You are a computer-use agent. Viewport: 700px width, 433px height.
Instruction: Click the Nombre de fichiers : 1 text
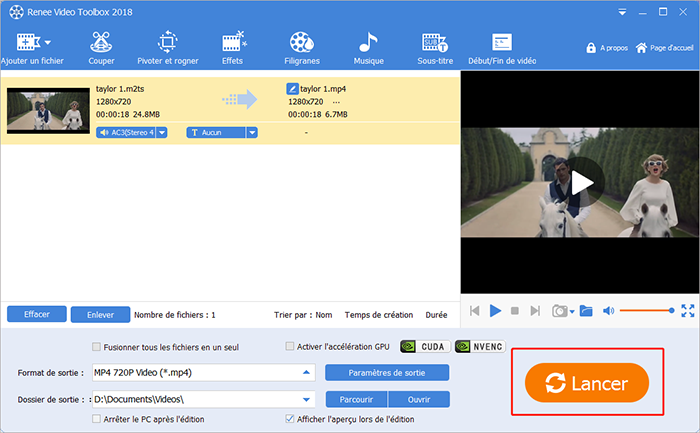tap(175, 315)
